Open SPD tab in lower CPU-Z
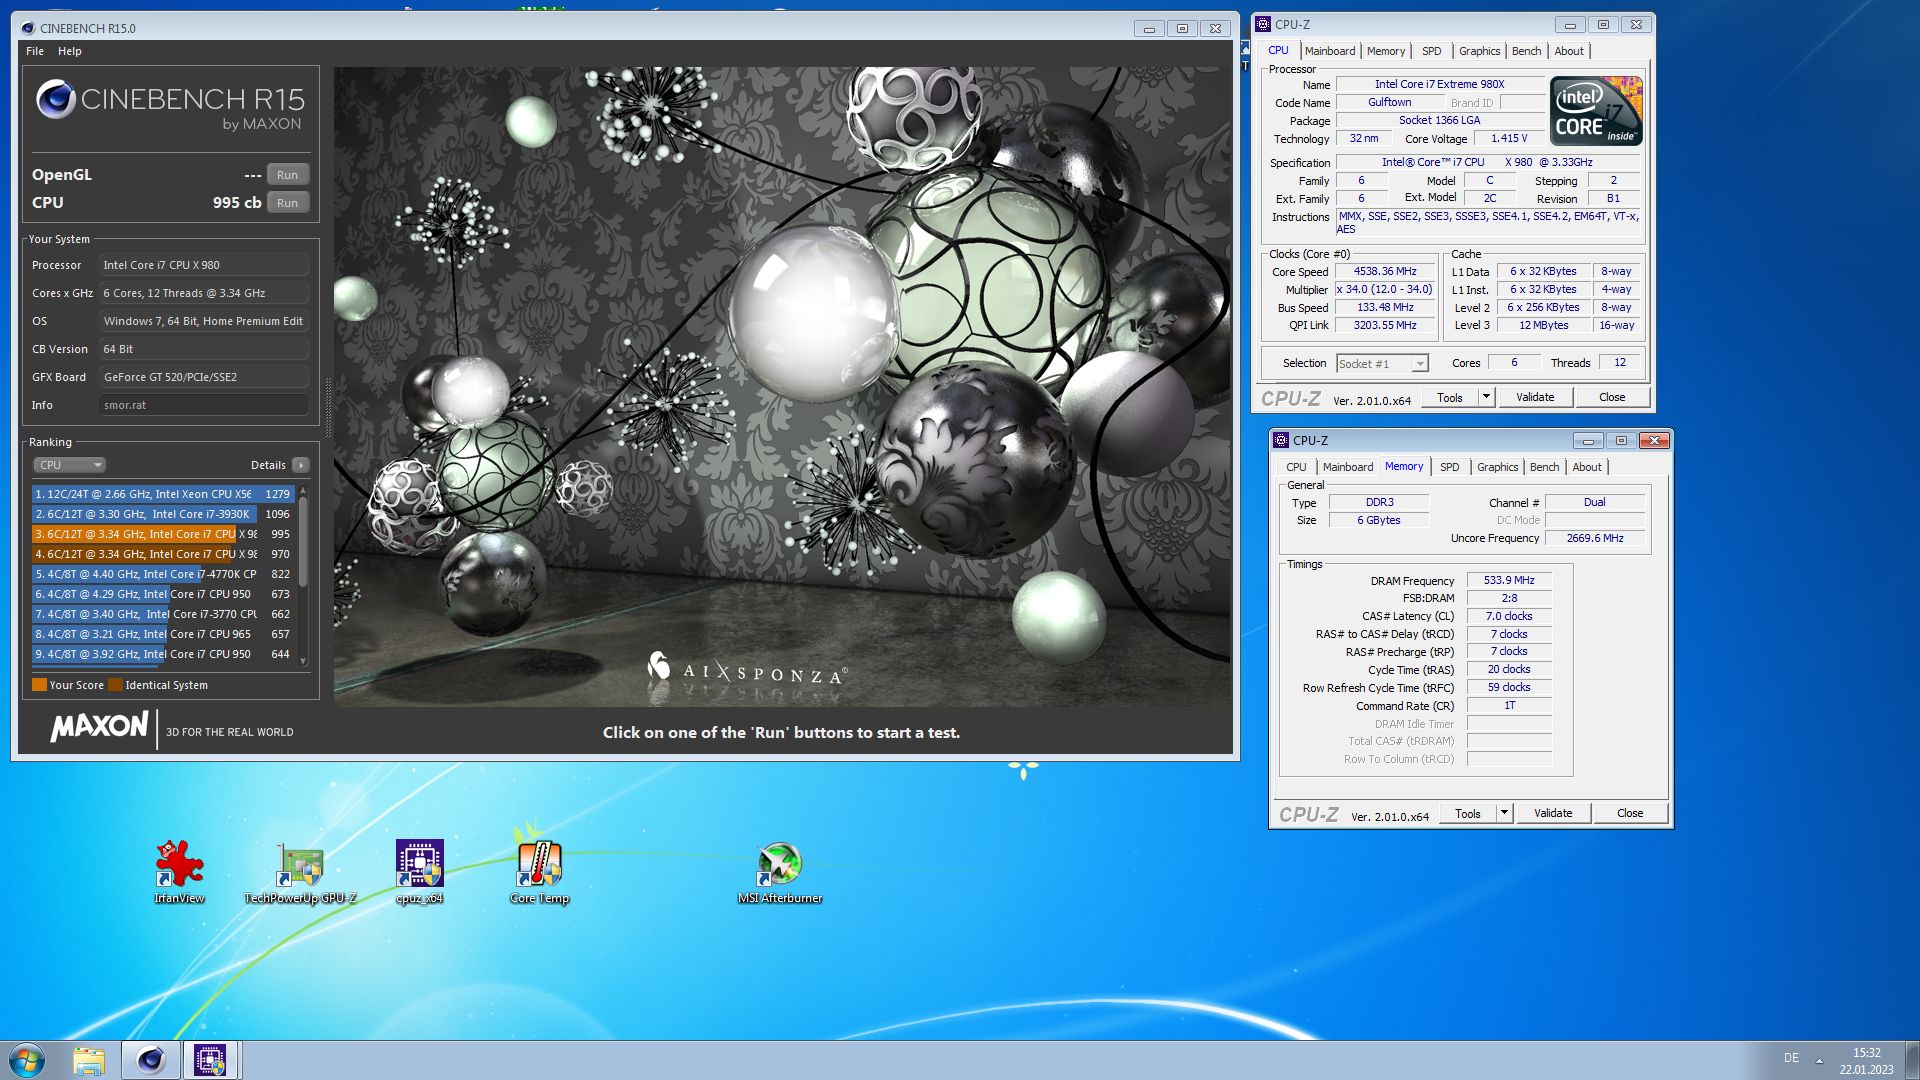Viewport: 1920px width, 1080px height. pyautogui.click(x=1450, y=467)
